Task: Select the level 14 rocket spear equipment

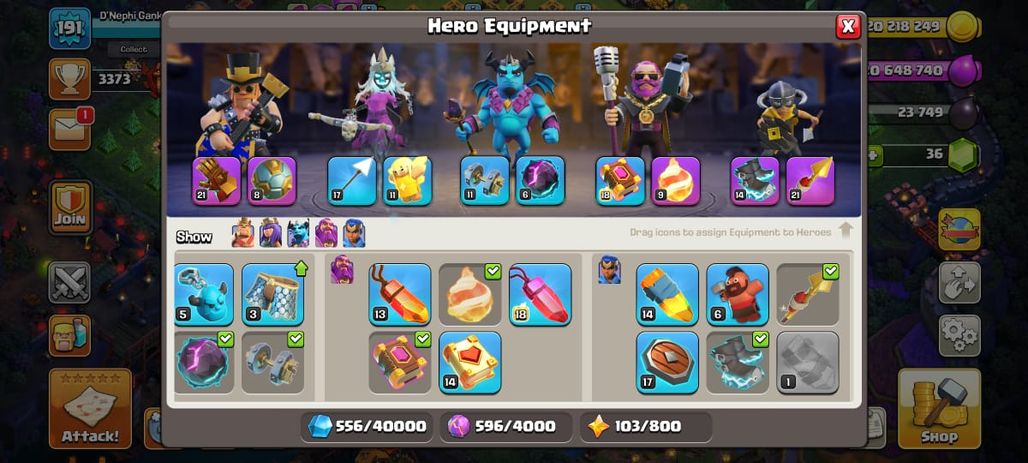Action: 667,294
